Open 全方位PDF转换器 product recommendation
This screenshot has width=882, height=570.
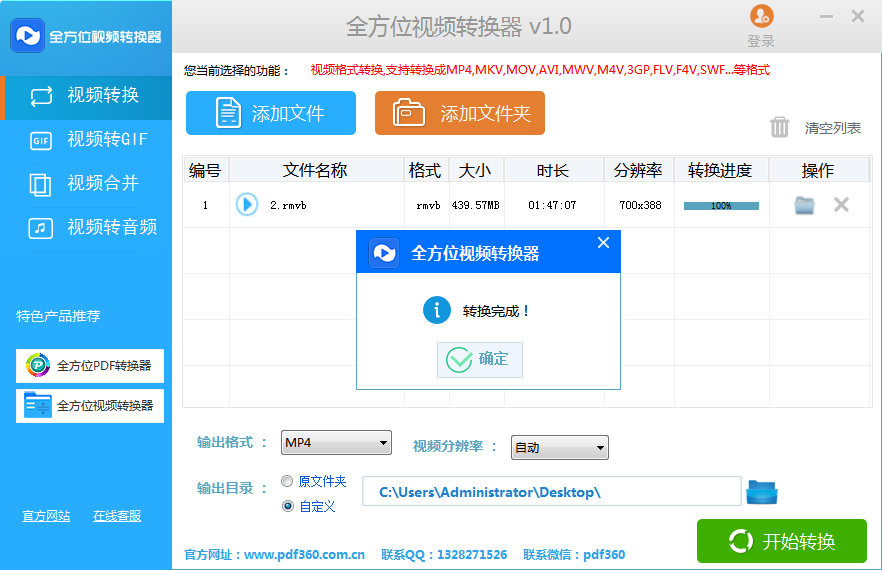coord(90,366)
